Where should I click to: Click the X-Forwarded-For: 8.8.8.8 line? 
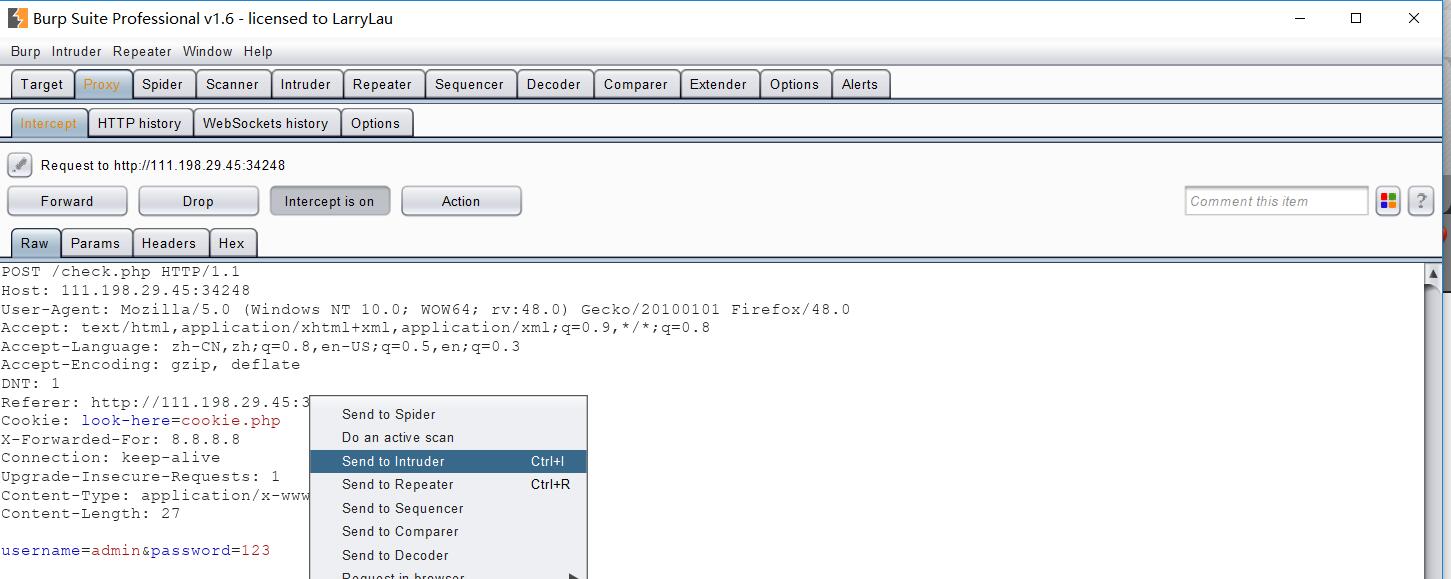tap(121, 440)
